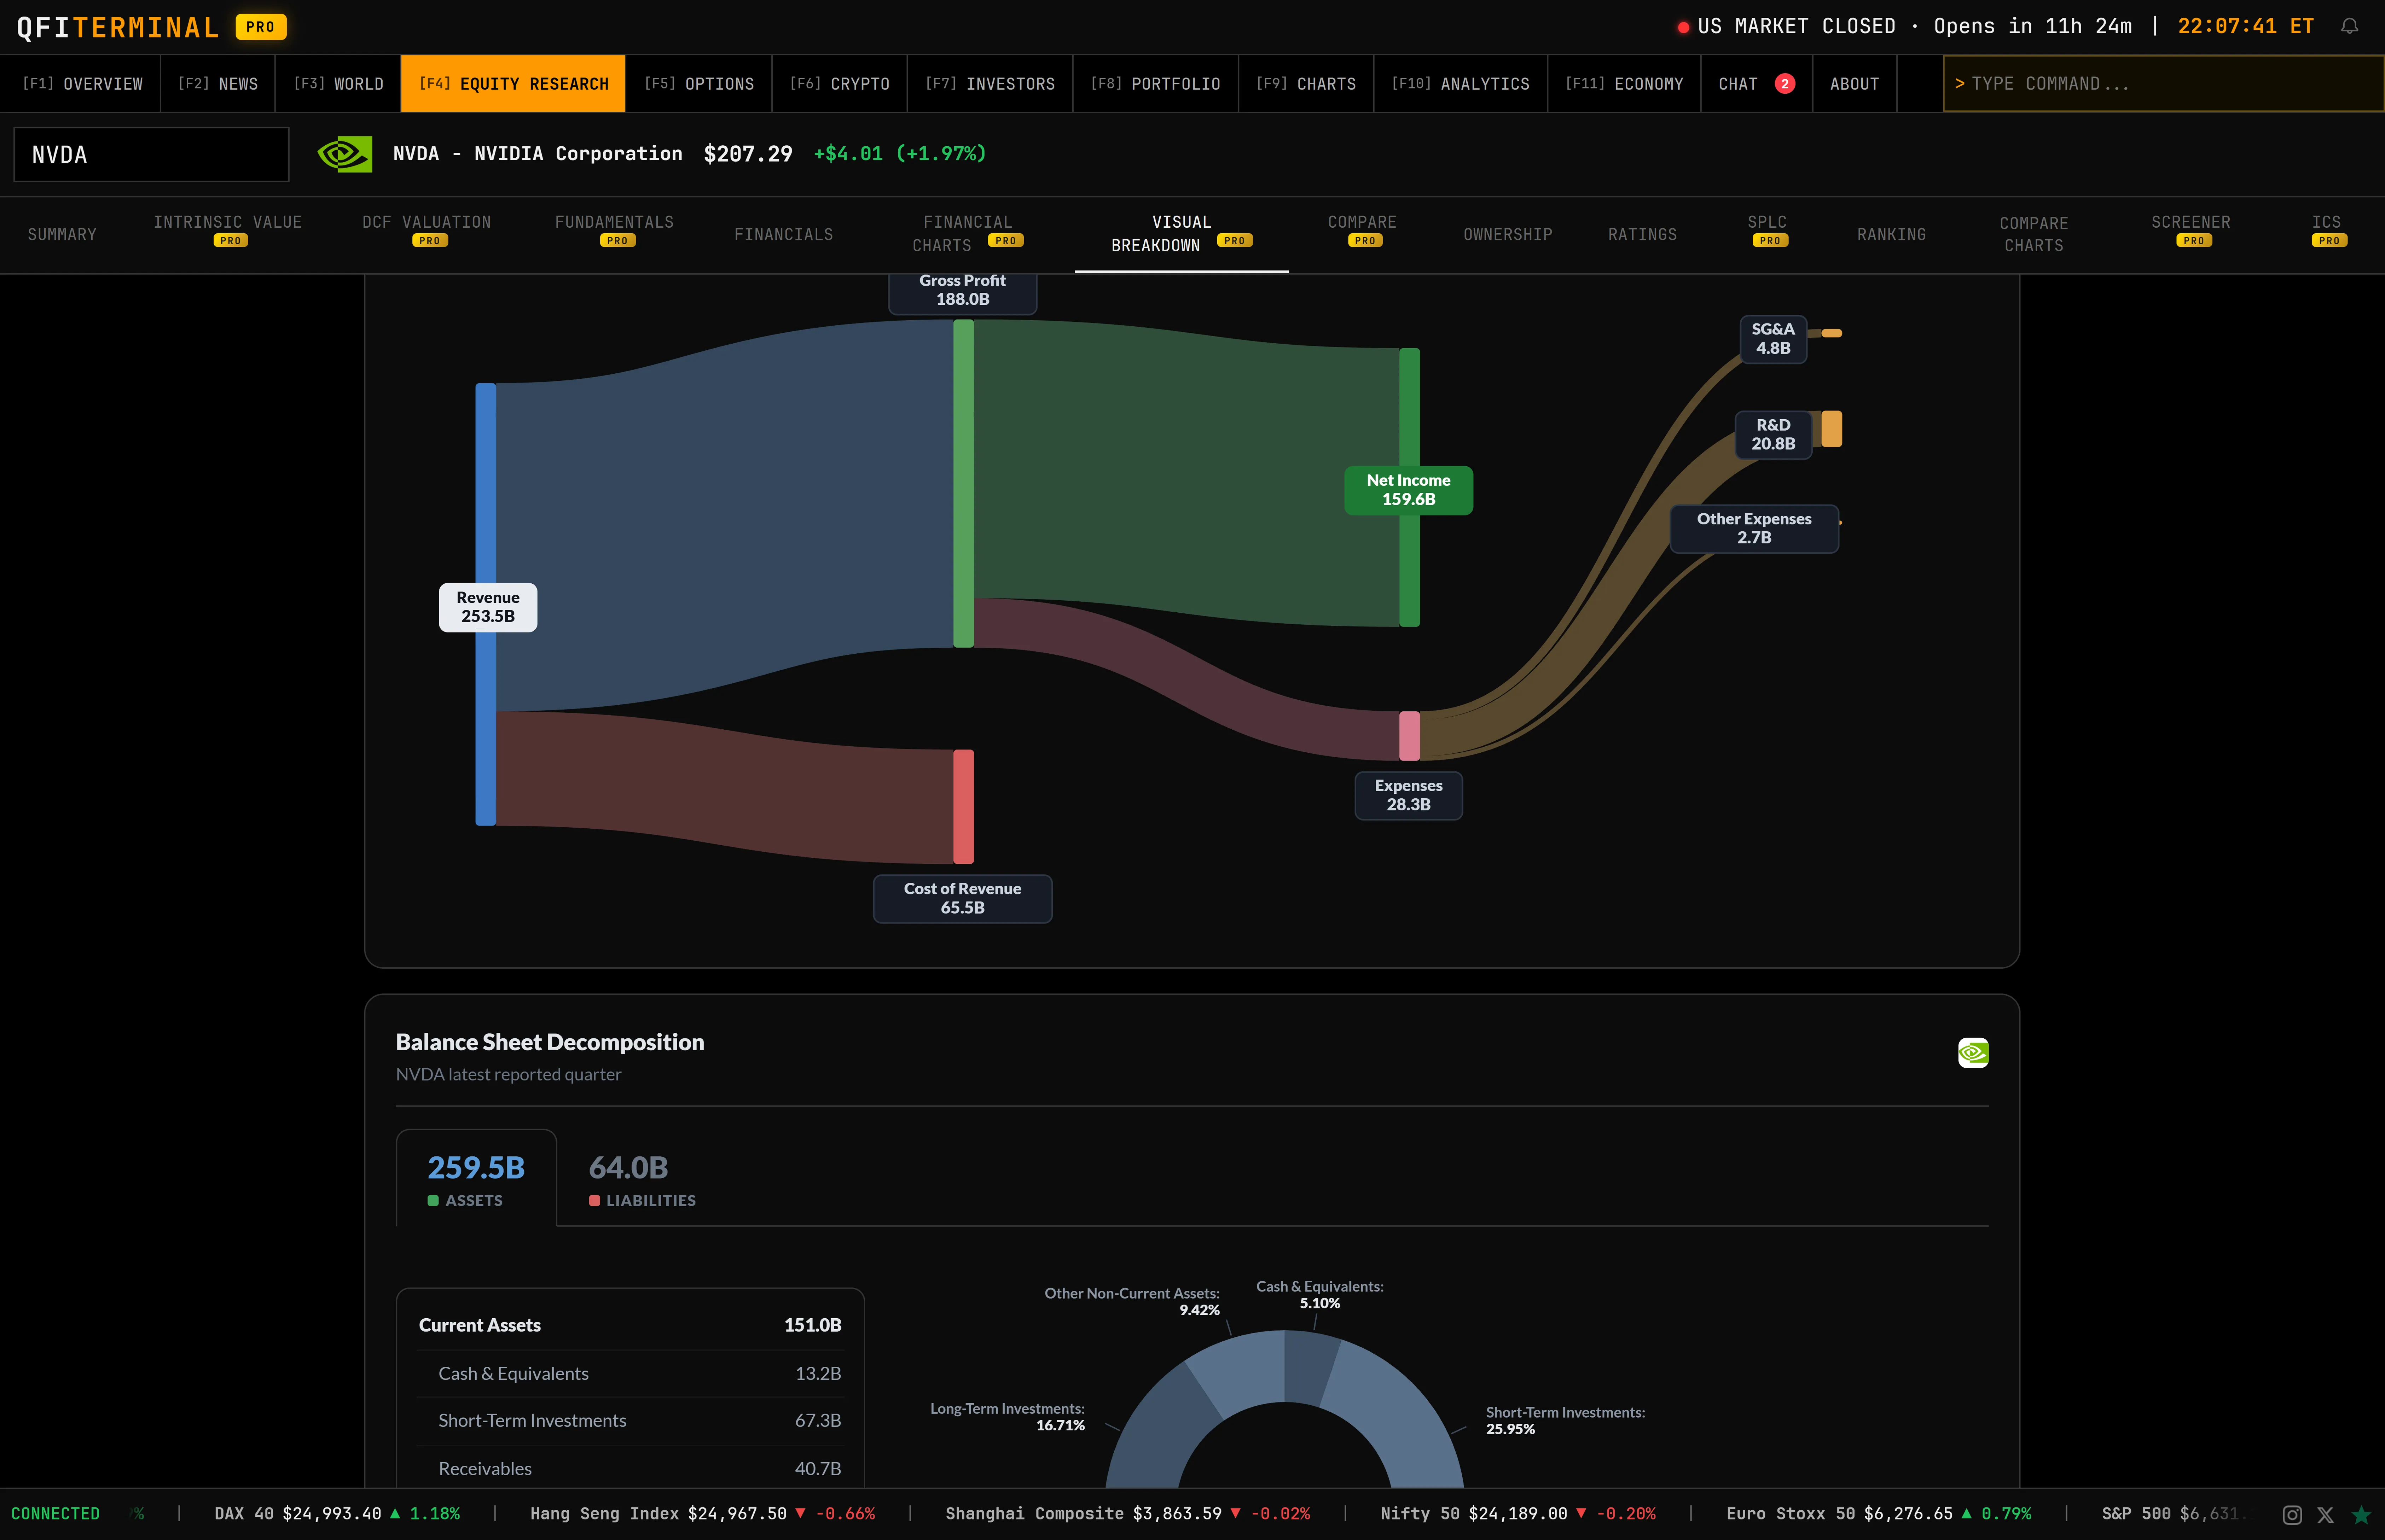
Task: Click the About link in top navigation
Action: pyautogui.click(x=1854, y=84)
